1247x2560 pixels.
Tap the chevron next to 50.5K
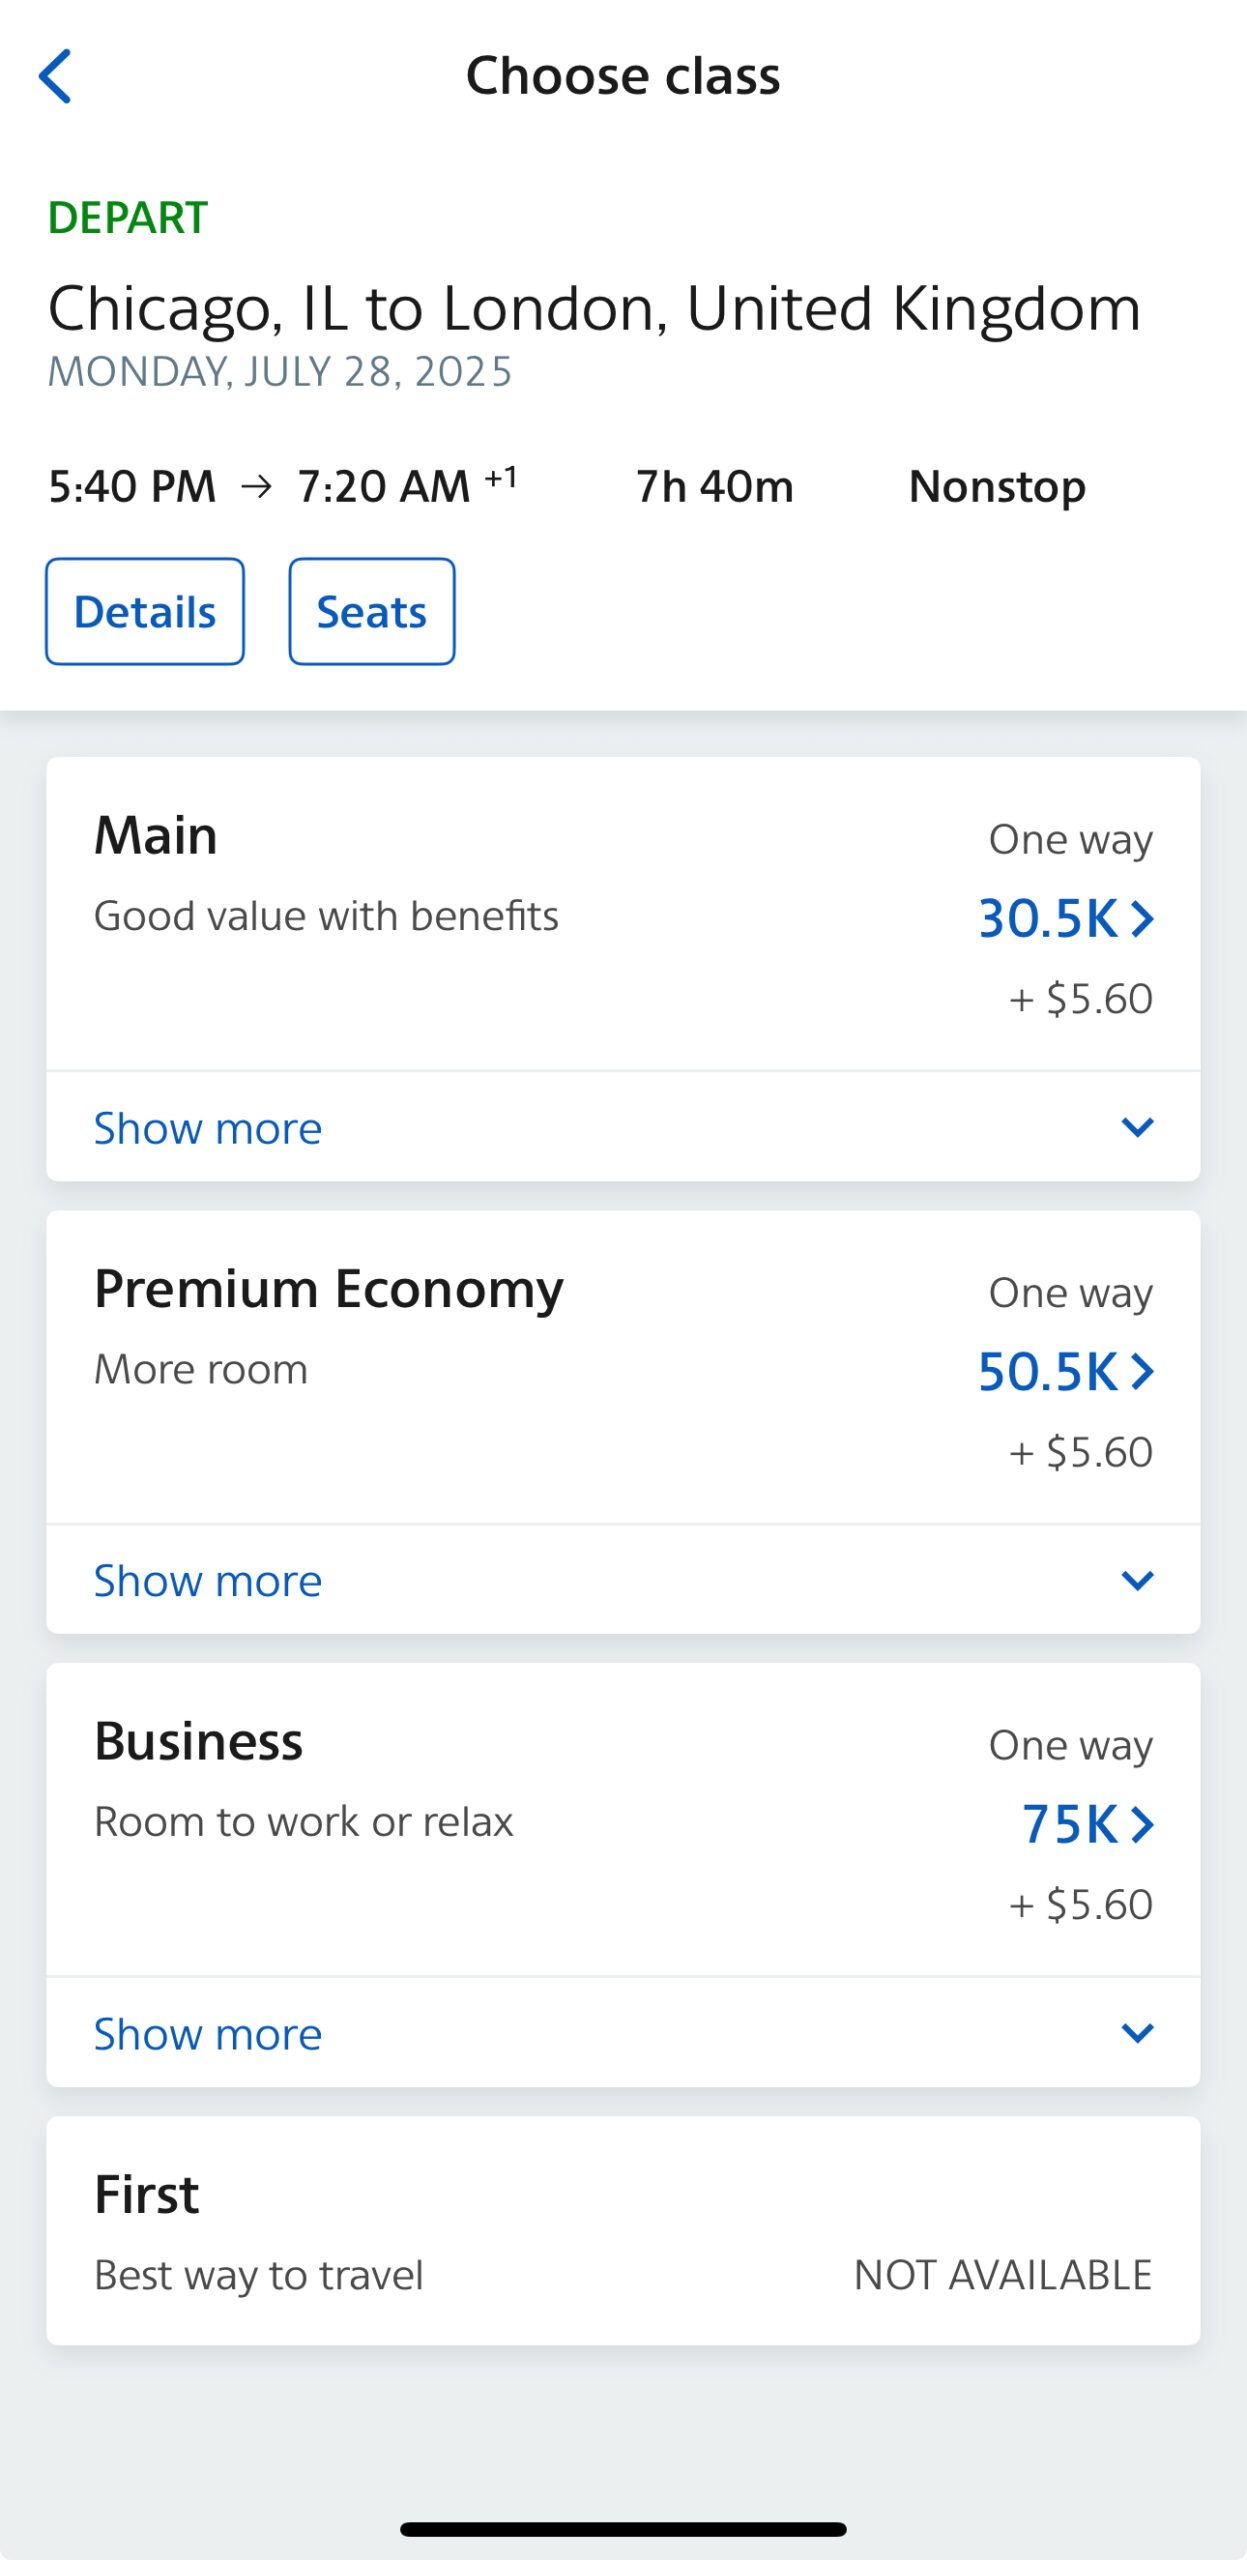tap(1142, 1371)
